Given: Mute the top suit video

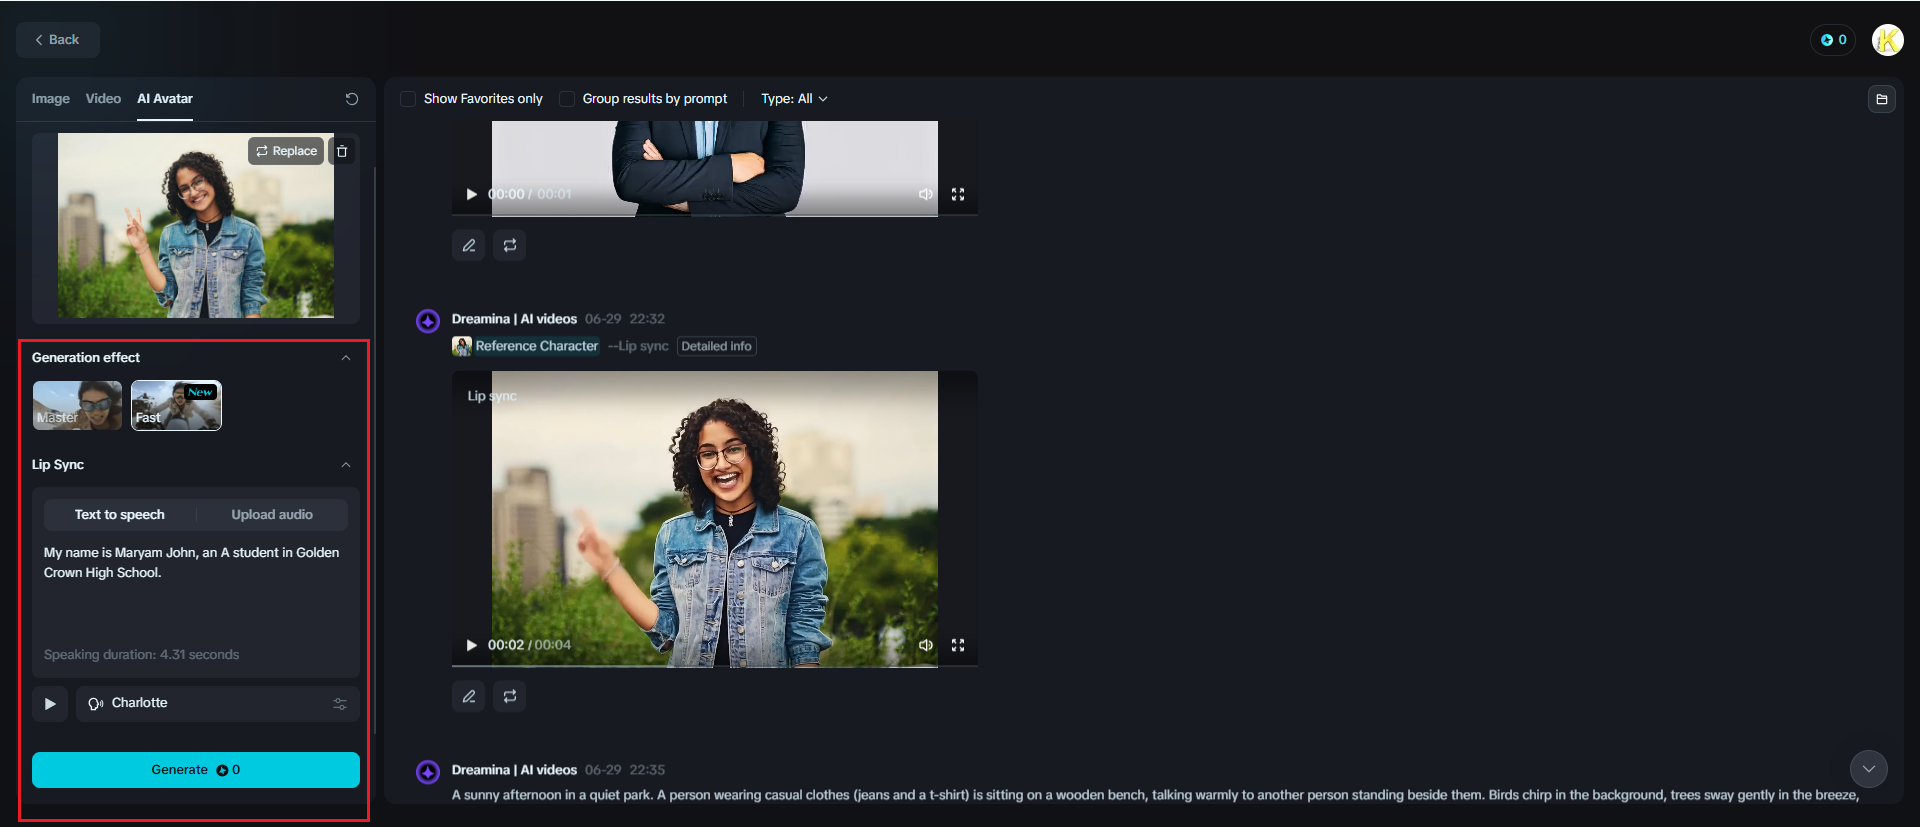Looking at the screenshot, I should point(926,194).
